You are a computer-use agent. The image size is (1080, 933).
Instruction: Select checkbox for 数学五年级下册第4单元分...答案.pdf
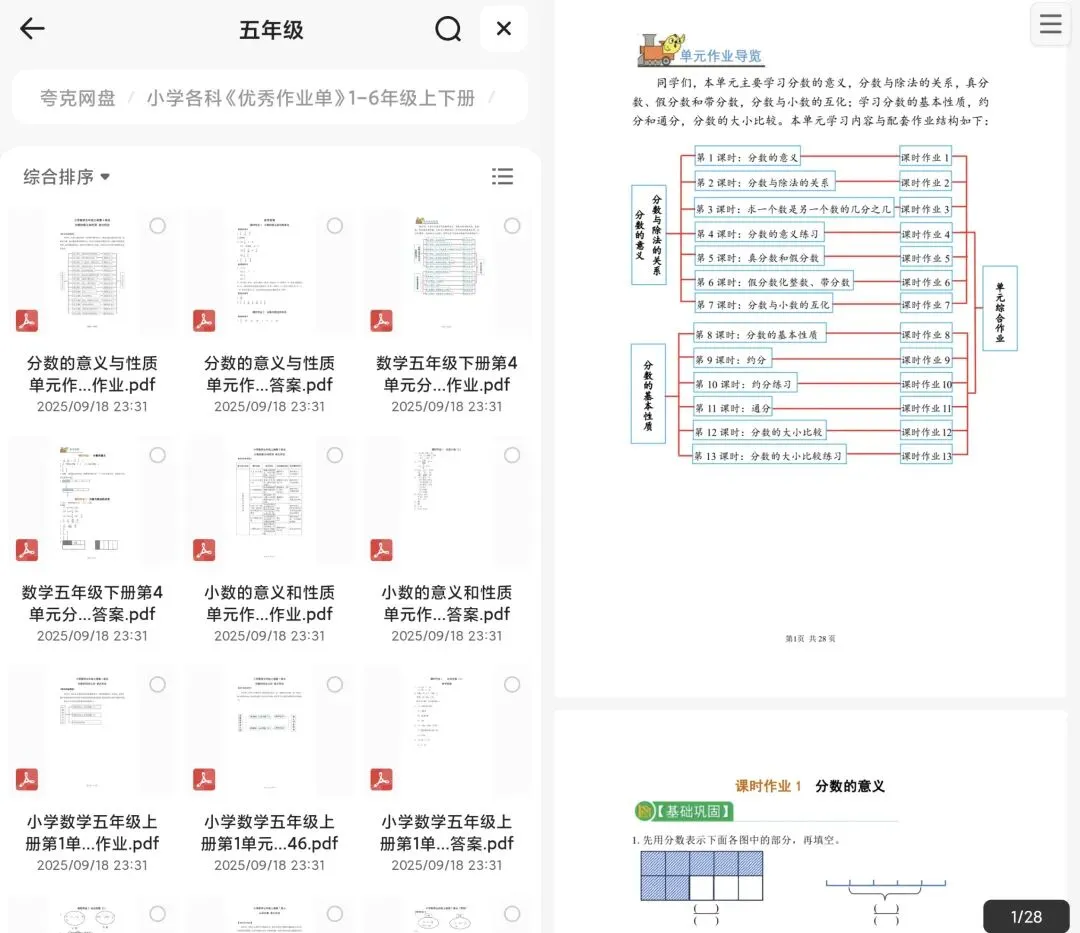coord(158,455)
